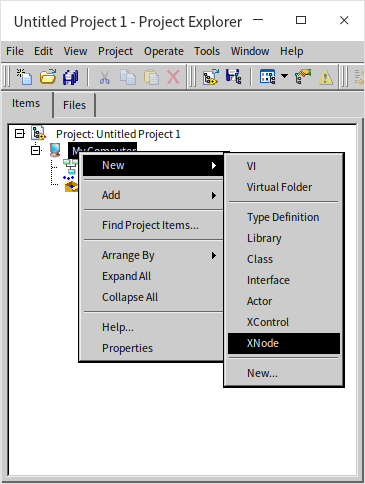Switch to the Files tab
This screenshot has width=365, height=484.
tap(74, 105)
